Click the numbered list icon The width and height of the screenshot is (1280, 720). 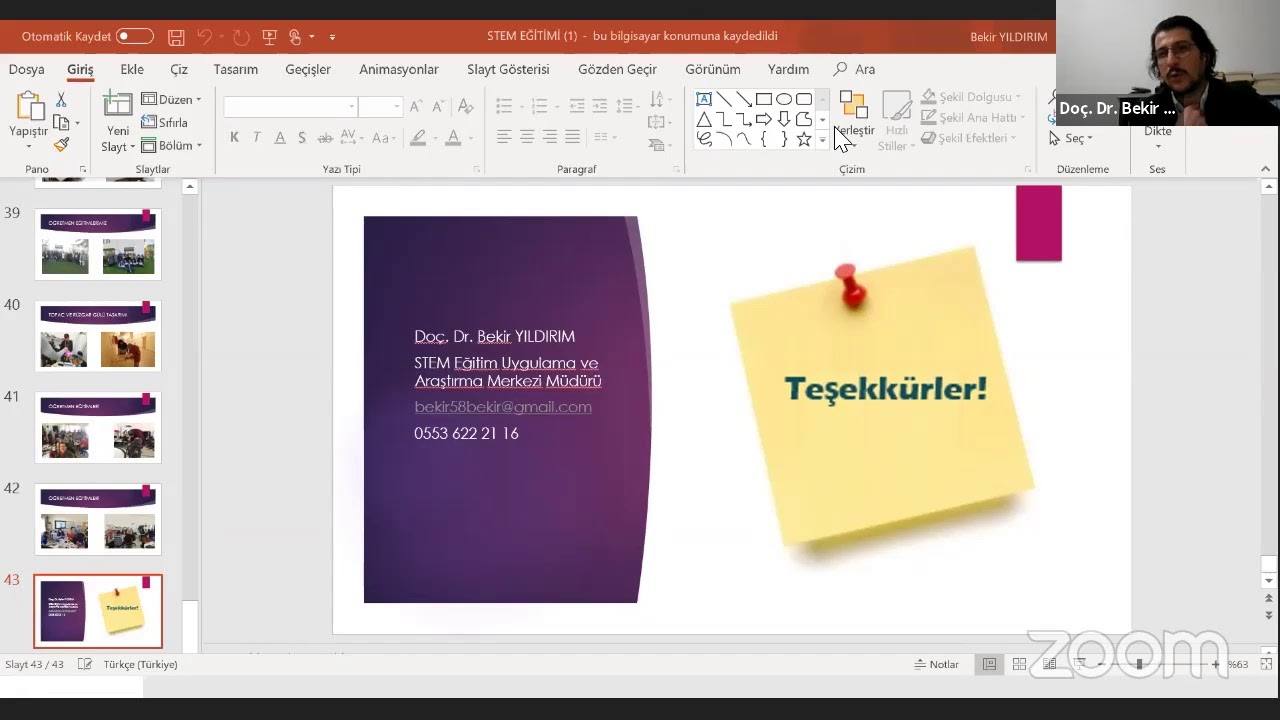(540, 106)
